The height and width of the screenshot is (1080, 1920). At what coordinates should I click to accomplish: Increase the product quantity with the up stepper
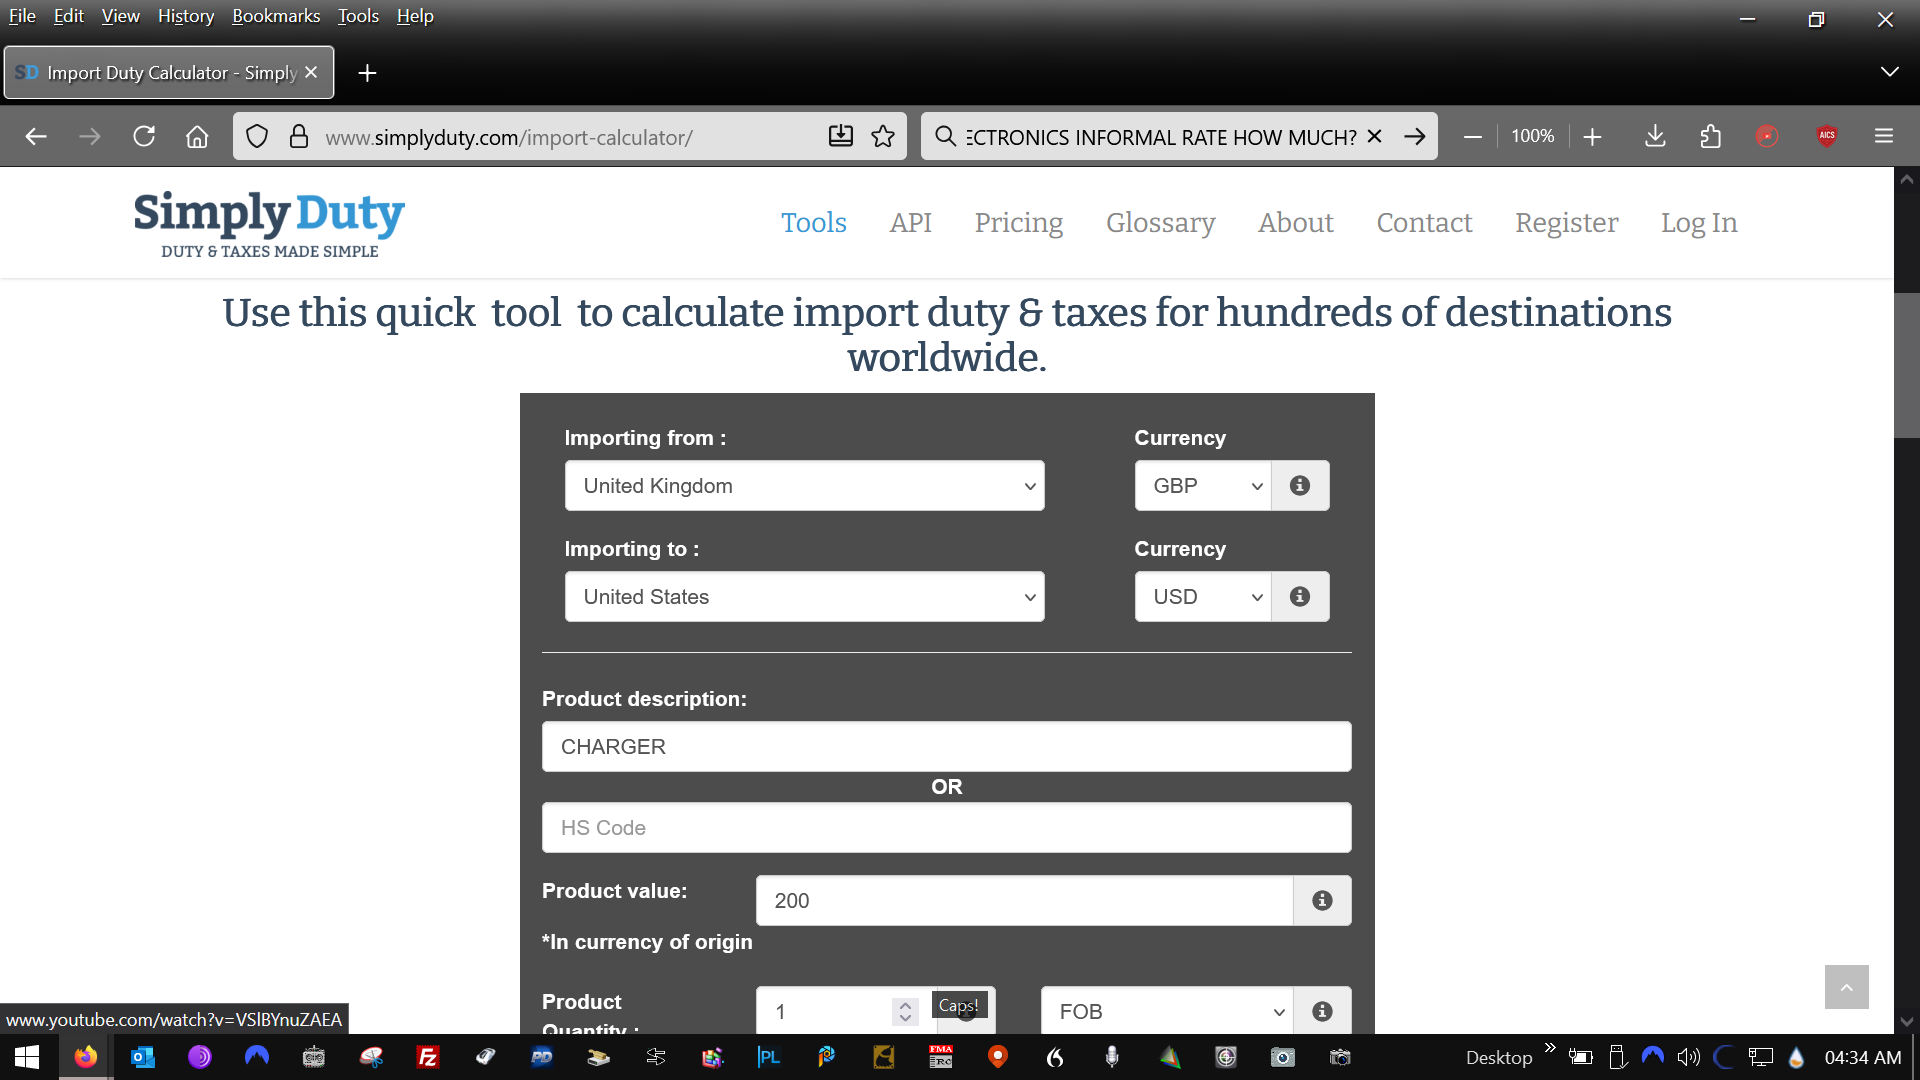tap(905, 1005)
